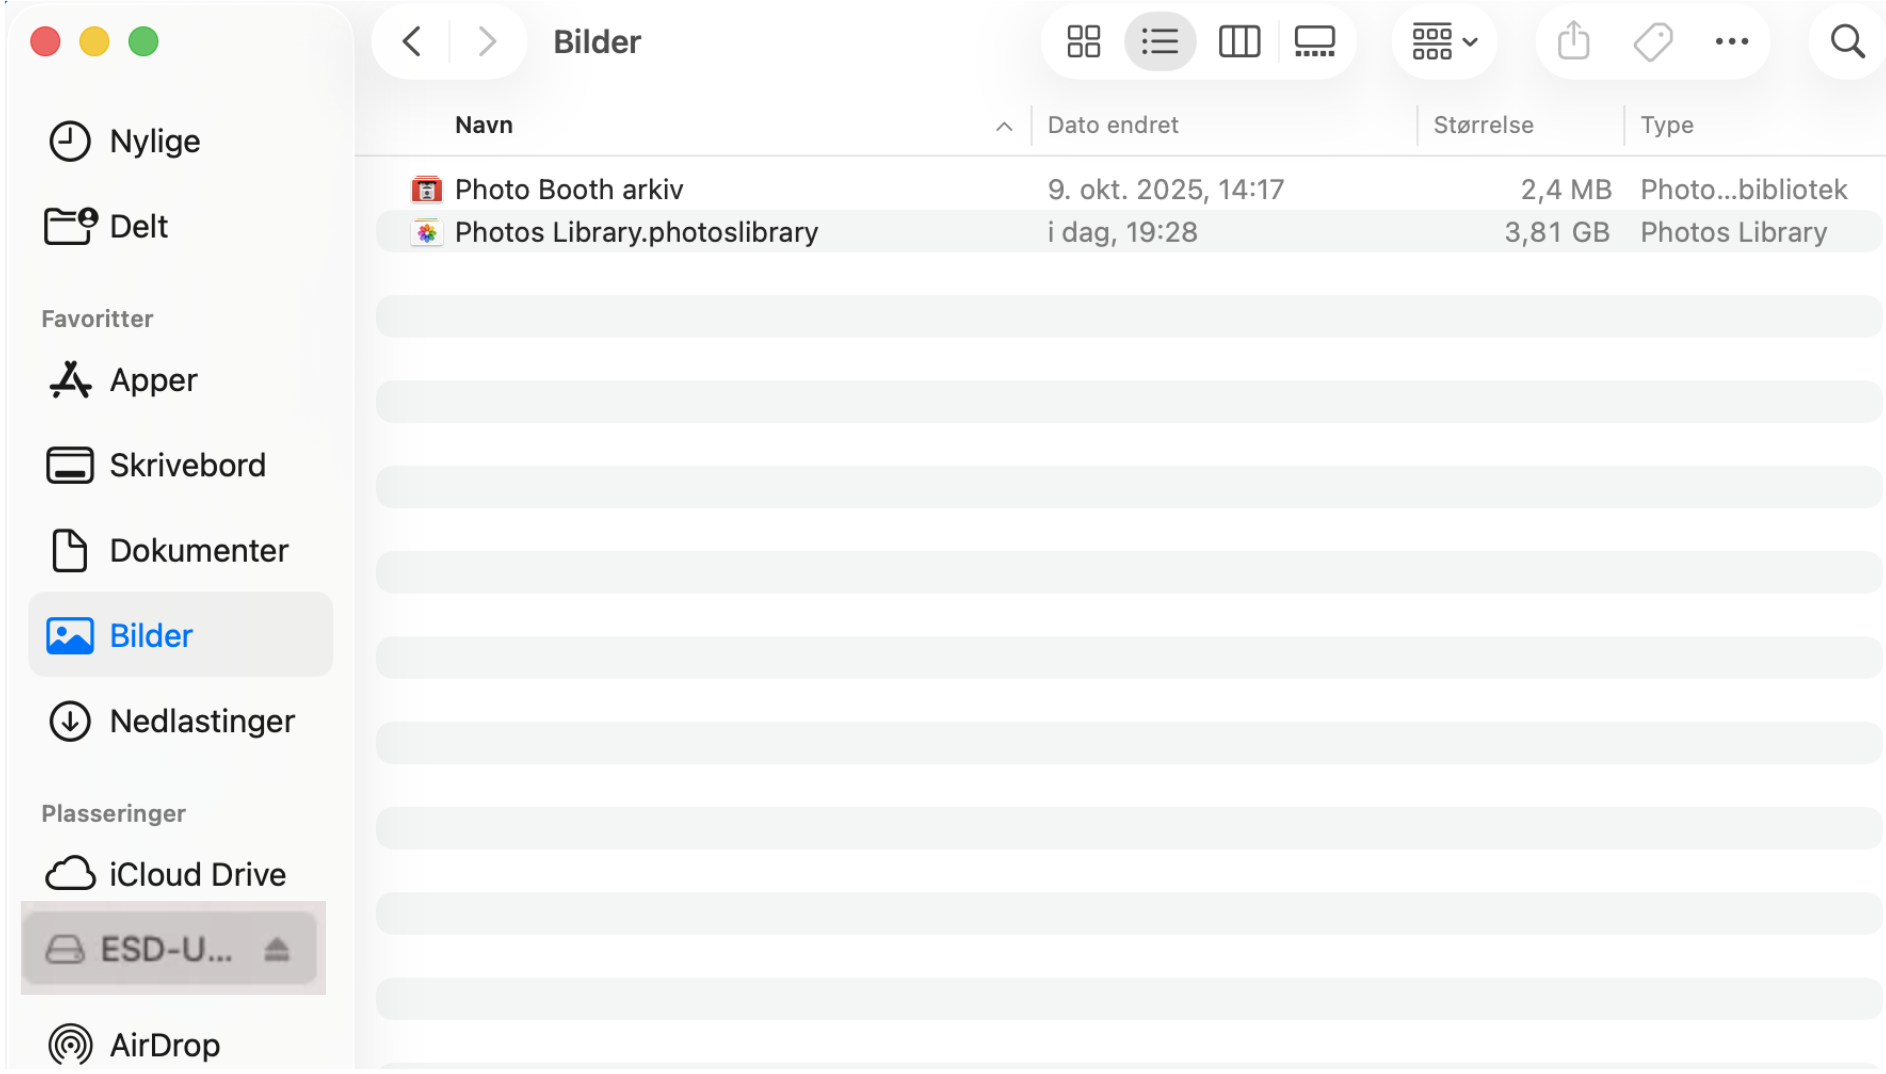The height and width of the screenshot is (1074, 1886).
Task: Open Nylige in the sidebar
Action: [180, 141]
